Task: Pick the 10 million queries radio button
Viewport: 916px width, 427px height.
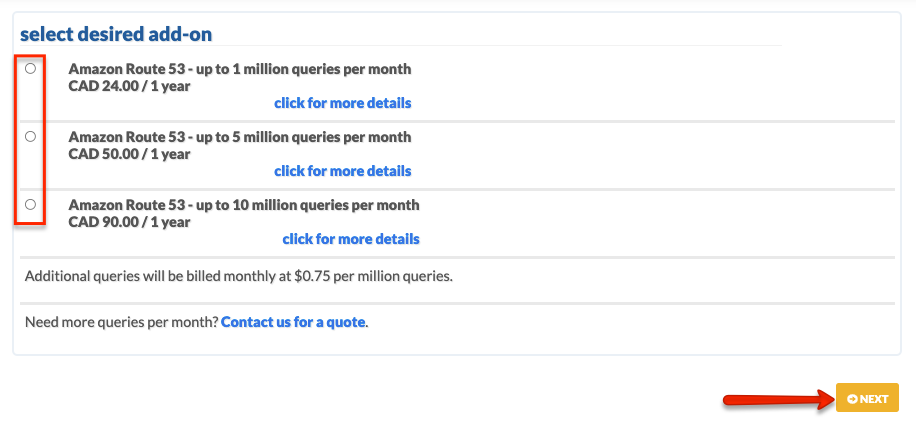Action: click(30, 204)
